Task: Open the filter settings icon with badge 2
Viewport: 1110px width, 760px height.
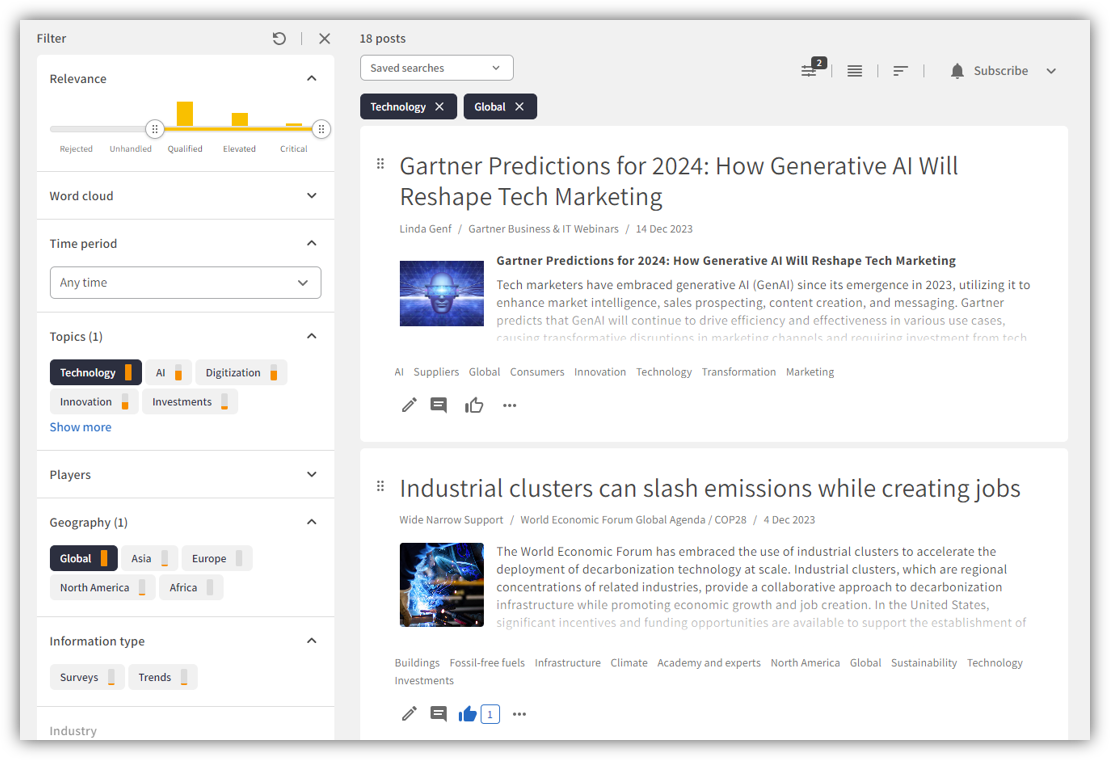Action: (x=810, y=70)
